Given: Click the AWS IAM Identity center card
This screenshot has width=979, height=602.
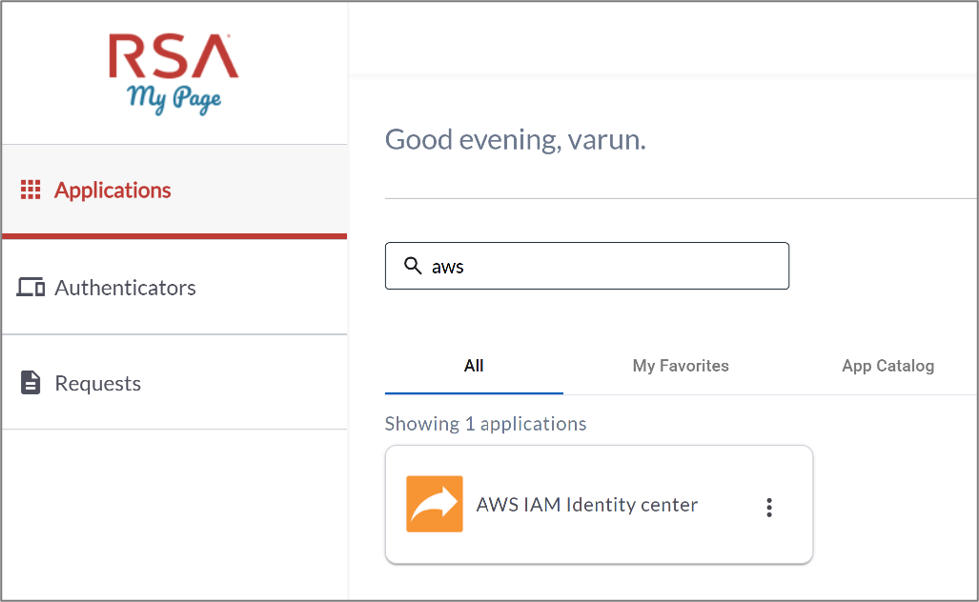Looking at the screenshot, I should pos(599,505).
